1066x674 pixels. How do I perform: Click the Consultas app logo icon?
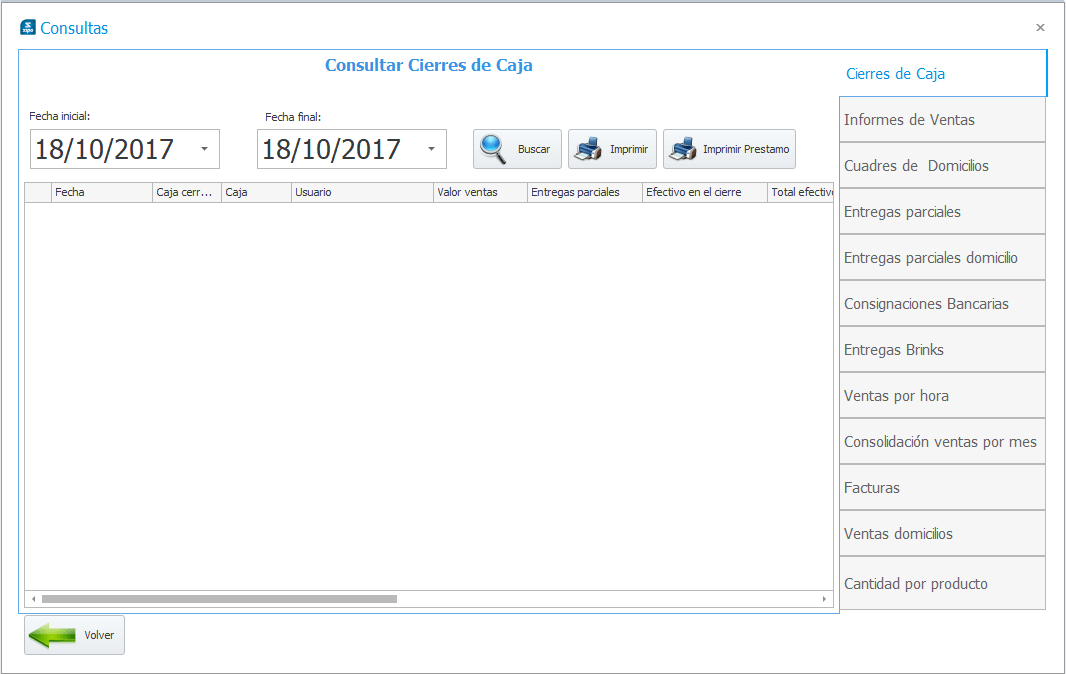pos(28,27)
